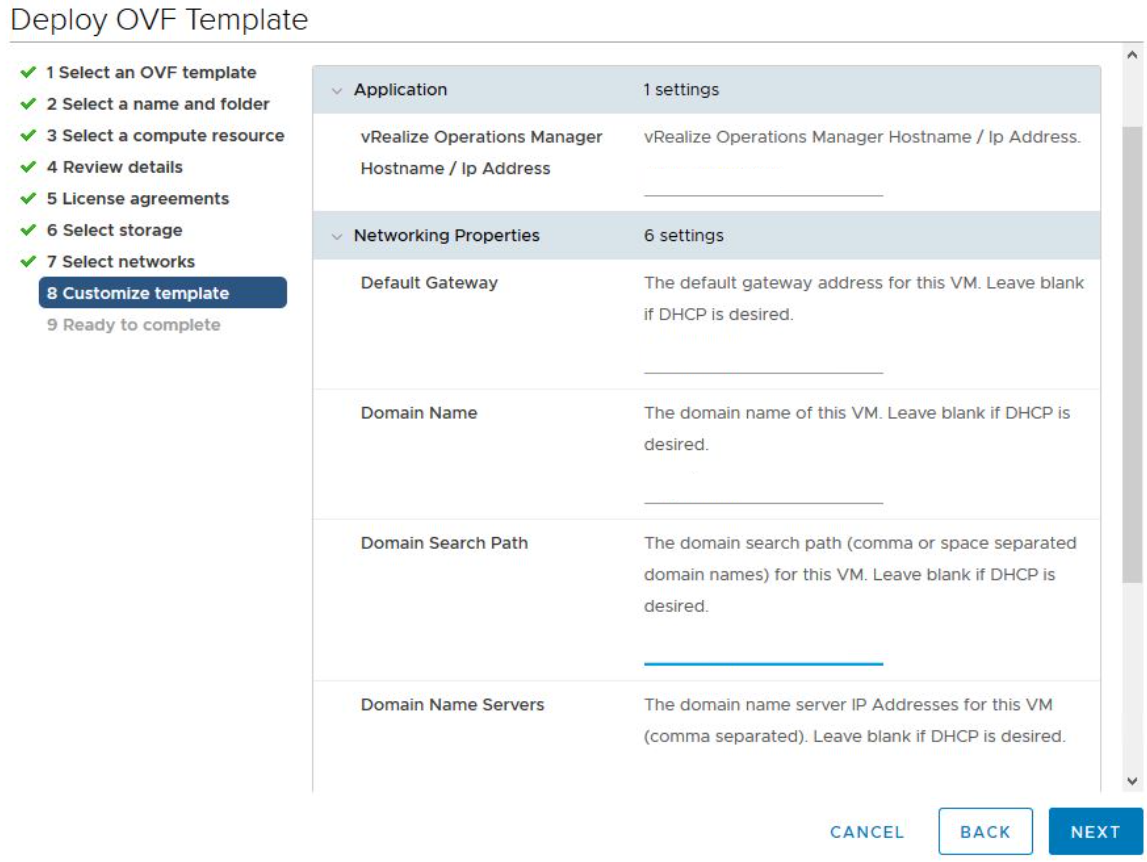
Task: Focus the vRealize Operations Manager hostname field
Action: pos(763,183)
